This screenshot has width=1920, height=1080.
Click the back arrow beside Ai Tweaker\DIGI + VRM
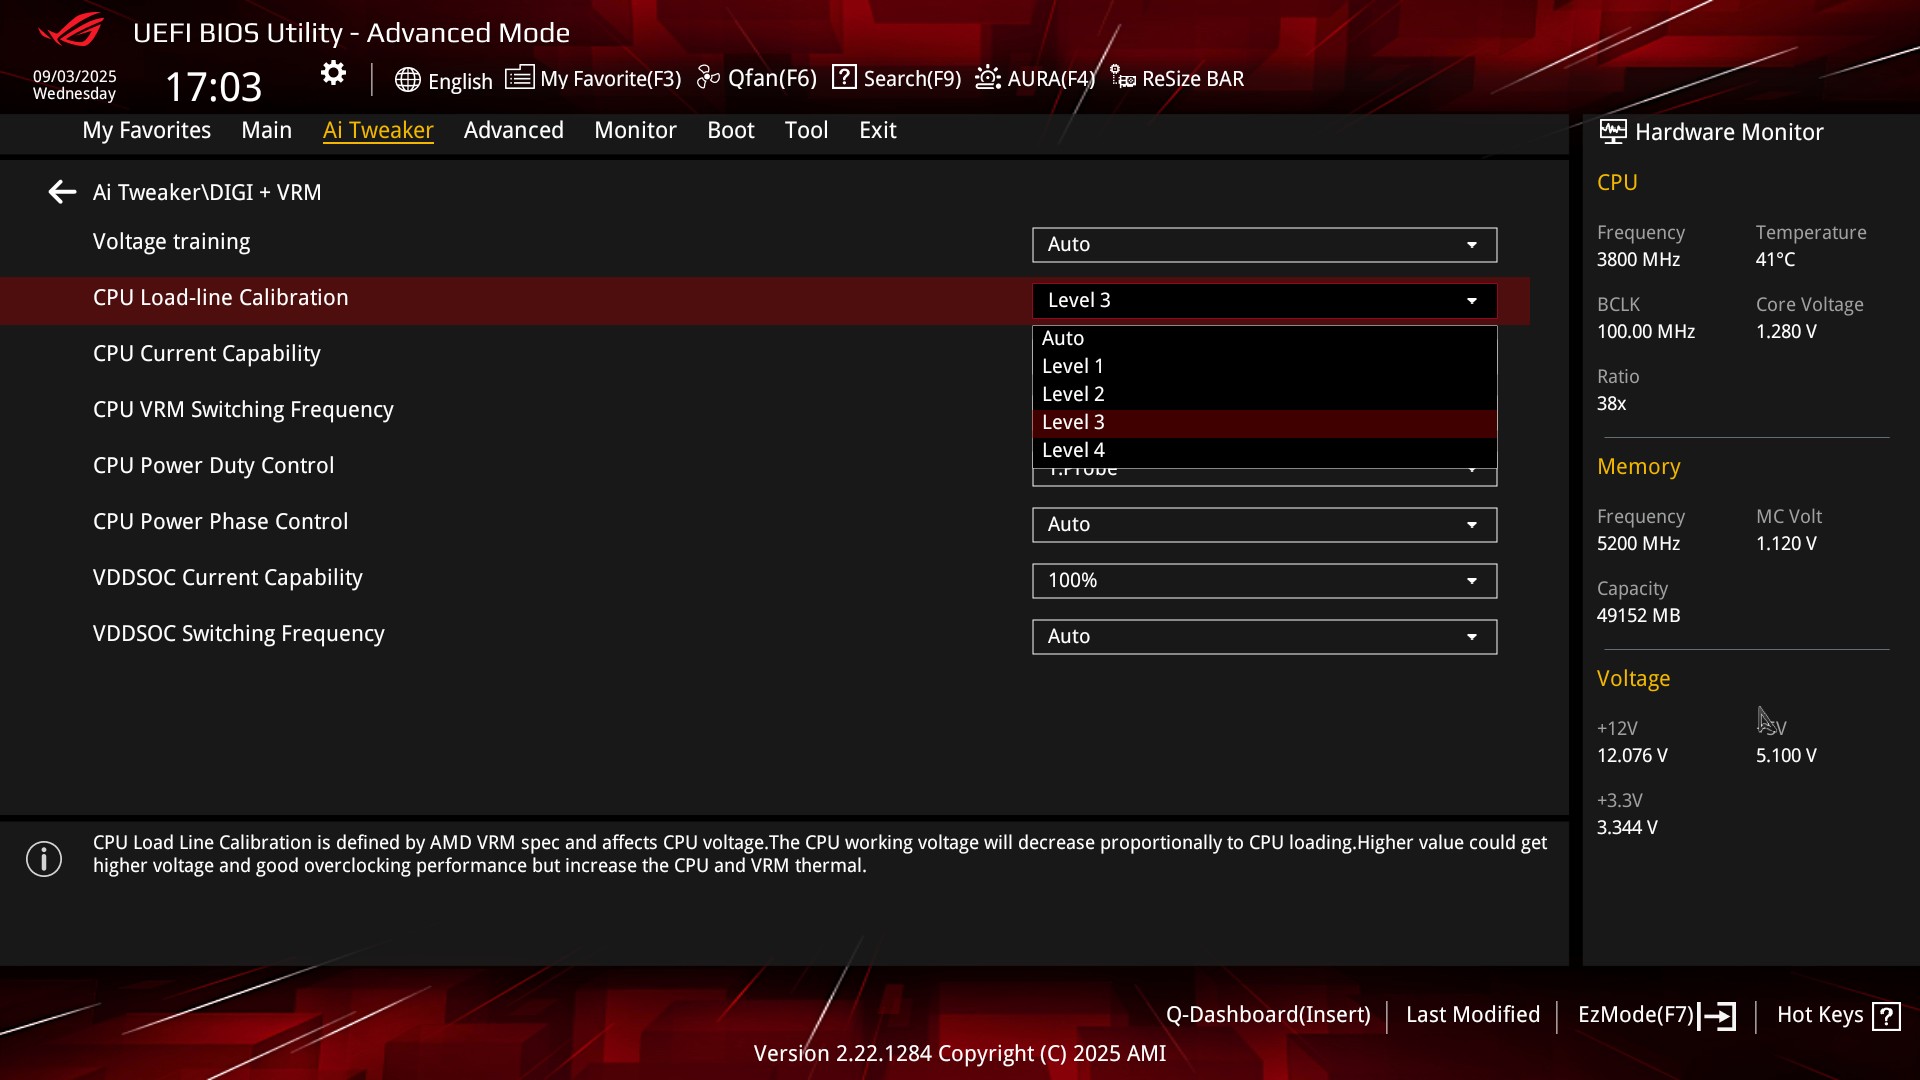tap(62, 192)
